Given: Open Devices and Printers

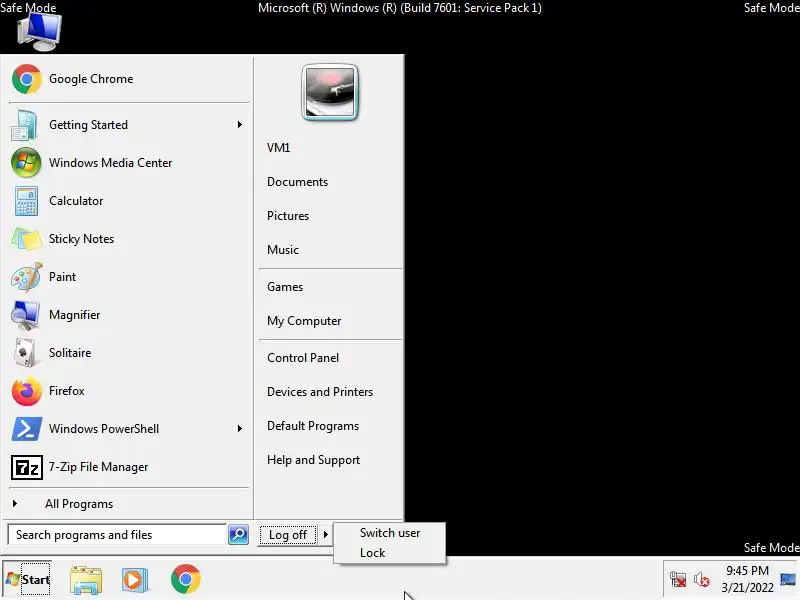Looking at the screenshot, I should click(x=320, y=392).
